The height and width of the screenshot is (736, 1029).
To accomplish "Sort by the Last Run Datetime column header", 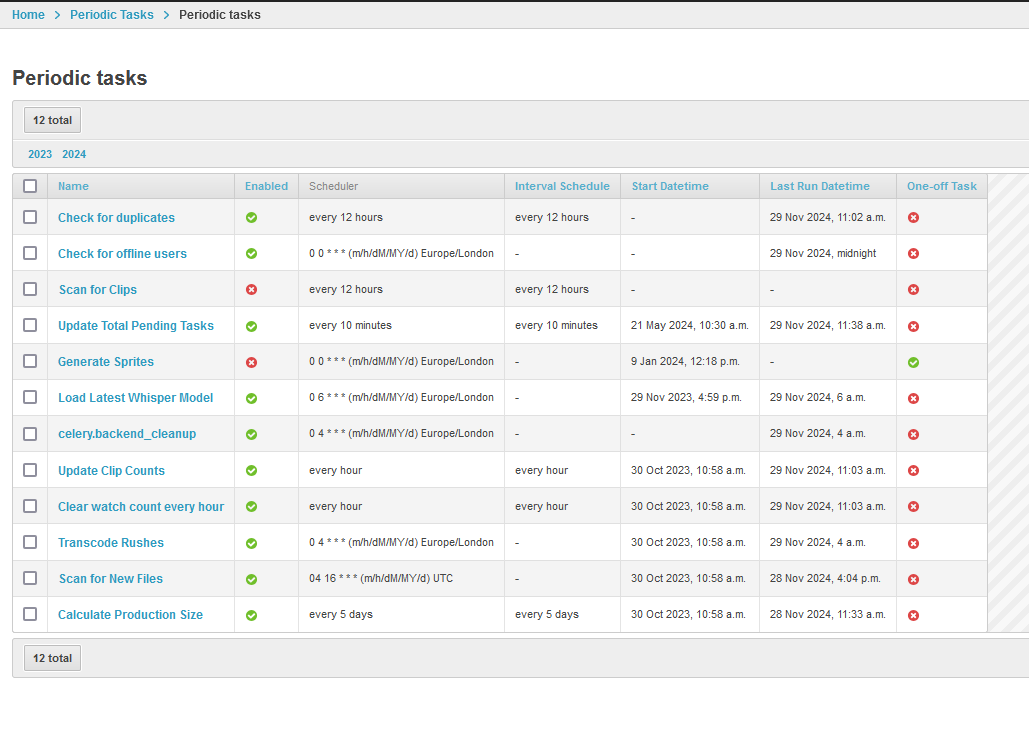I will [819, 186].
